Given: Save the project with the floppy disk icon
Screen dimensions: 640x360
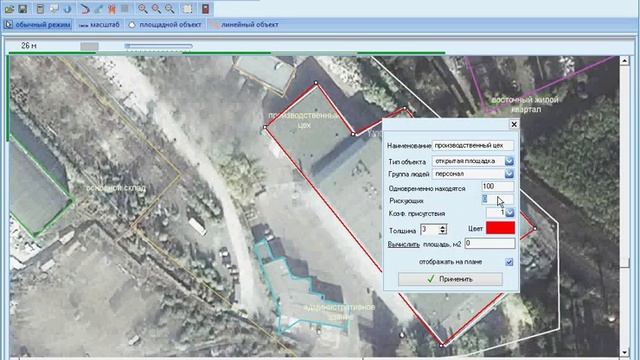Looking at the screenshot, I should point(22,9).
